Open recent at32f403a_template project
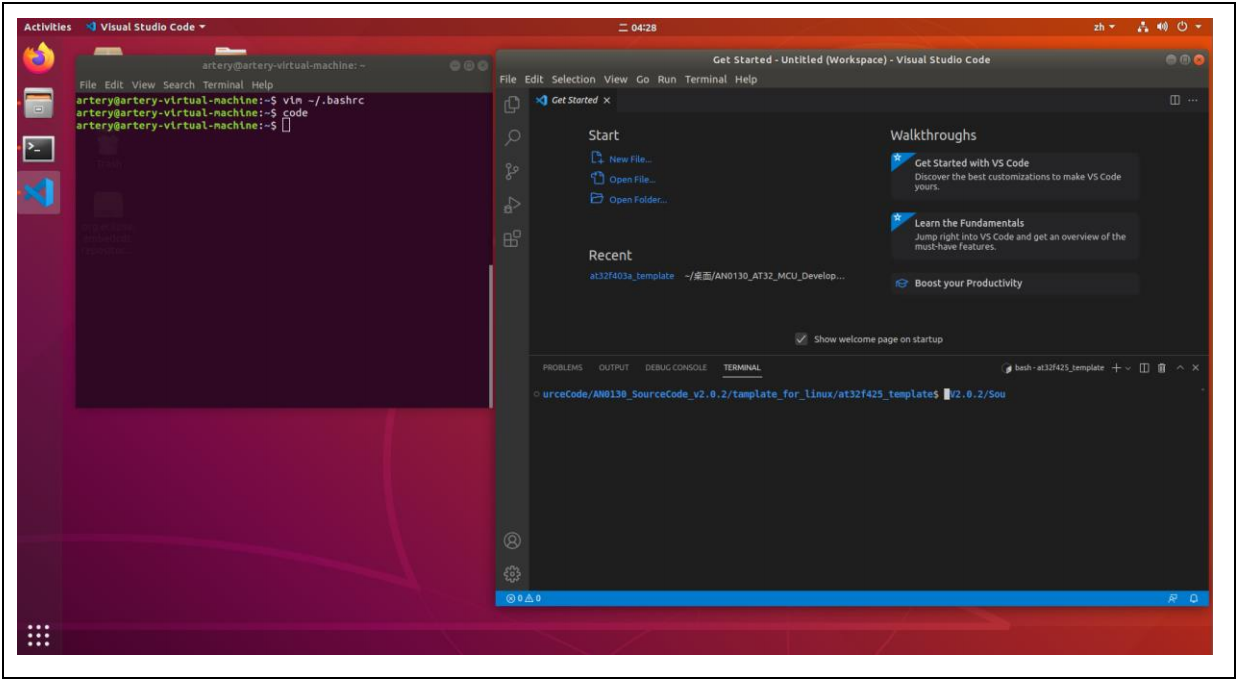Viewport: 1238px width, 681px height. tap(631, 276)
